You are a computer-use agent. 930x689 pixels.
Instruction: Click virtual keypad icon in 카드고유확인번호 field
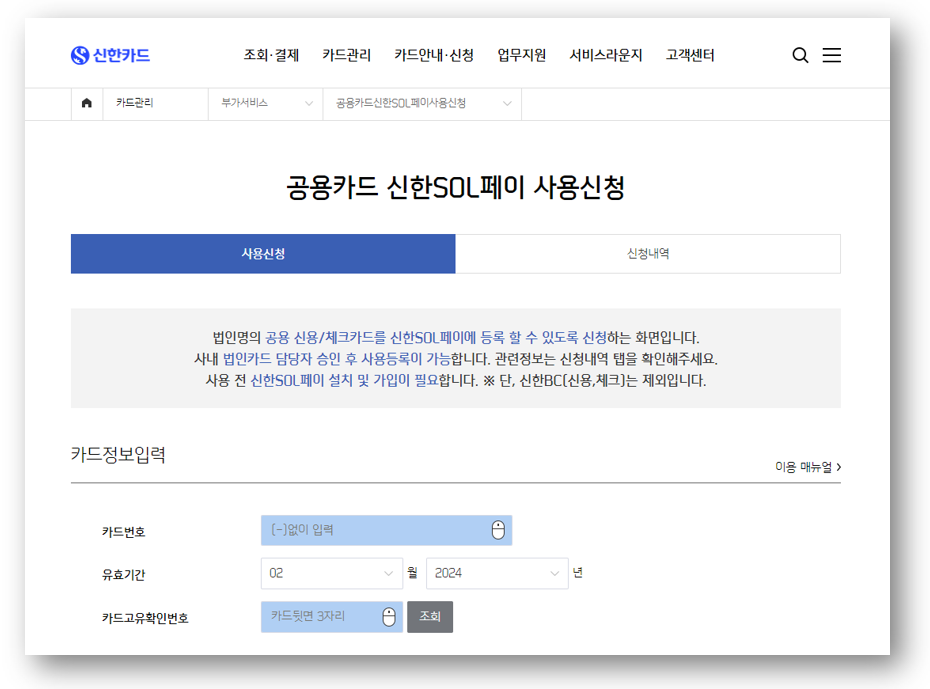pos(389,617)
